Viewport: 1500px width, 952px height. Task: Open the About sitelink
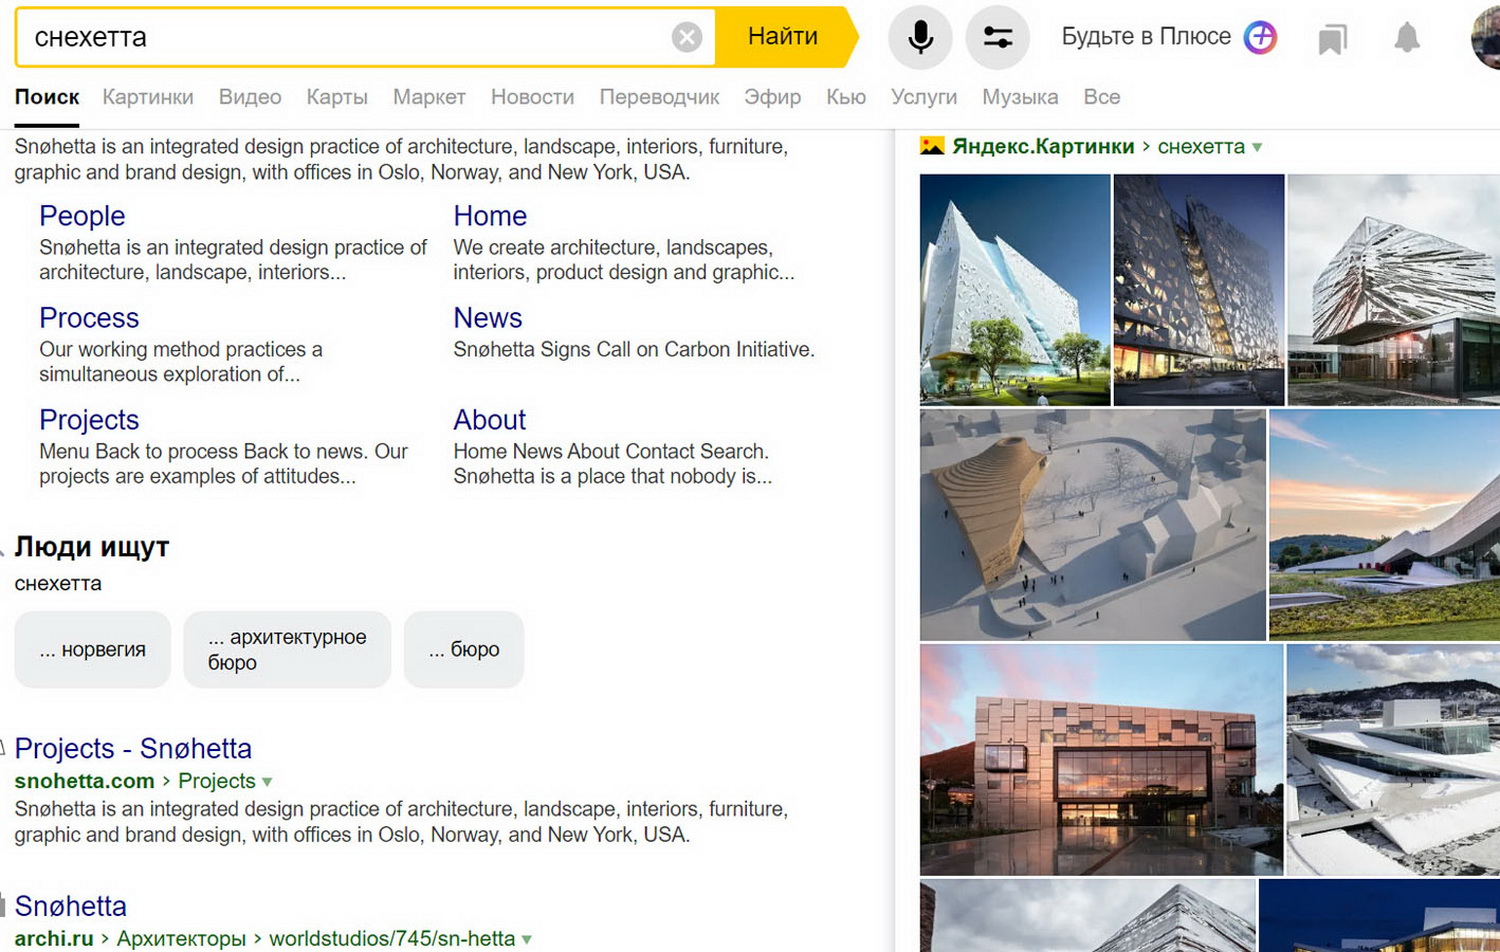pyautogui.click(x=490, y=420)
